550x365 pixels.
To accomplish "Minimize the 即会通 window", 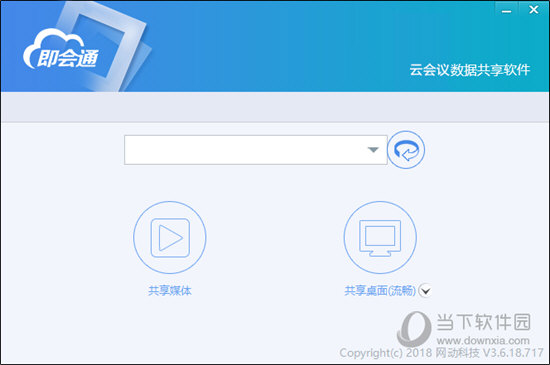I will pyautogui.click(x=506, y=11).
